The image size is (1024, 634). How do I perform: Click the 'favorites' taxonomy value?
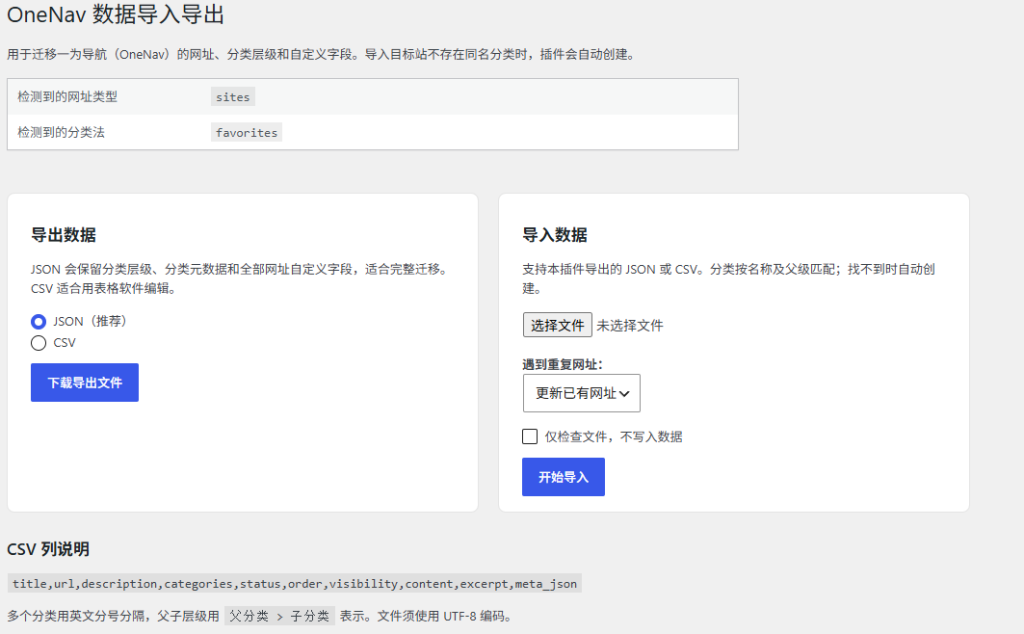tap(246, 133)
